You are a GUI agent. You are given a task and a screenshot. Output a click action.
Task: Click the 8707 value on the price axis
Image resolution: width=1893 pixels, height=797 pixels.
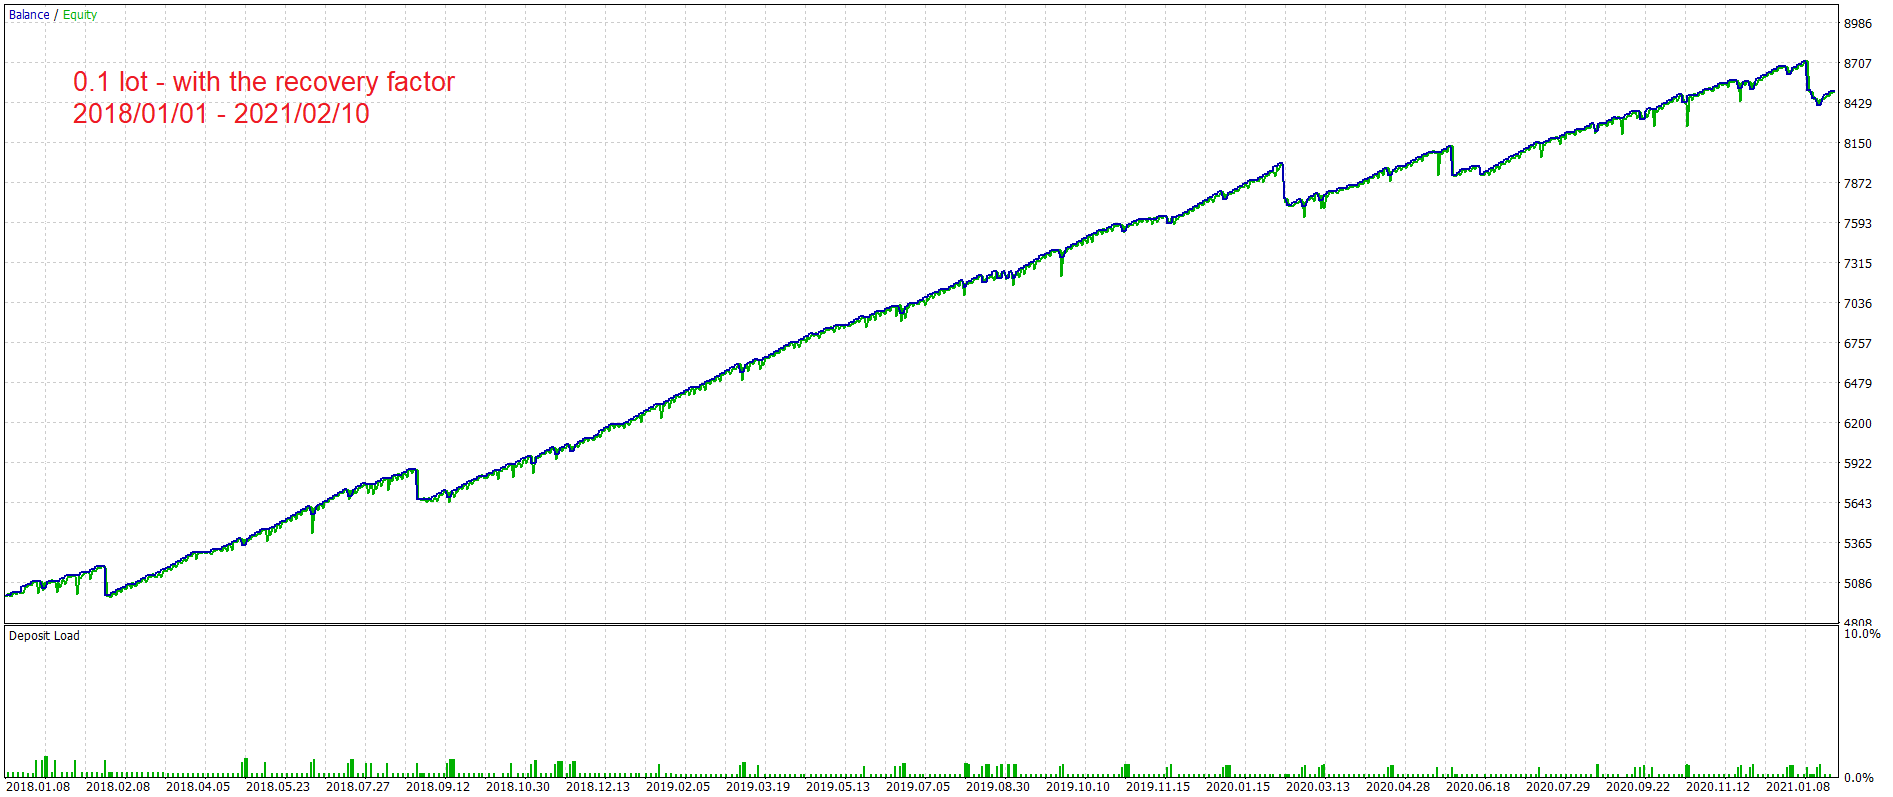click(1858, 64)
